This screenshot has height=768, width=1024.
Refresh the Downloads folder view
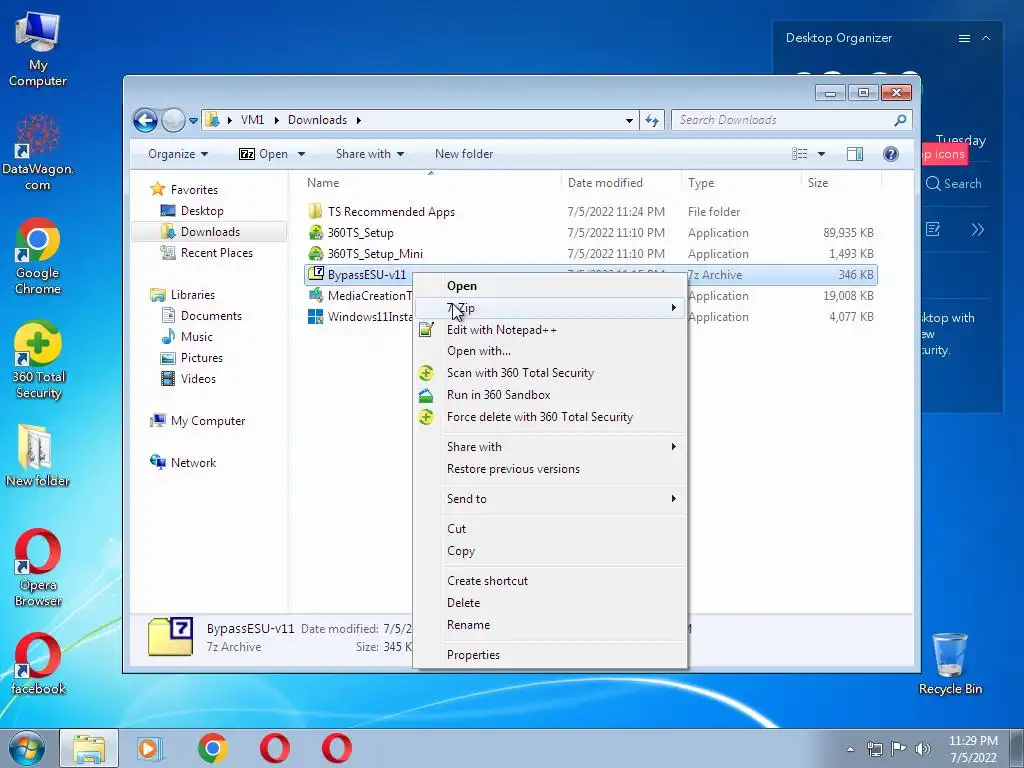[x=652, y=120]
